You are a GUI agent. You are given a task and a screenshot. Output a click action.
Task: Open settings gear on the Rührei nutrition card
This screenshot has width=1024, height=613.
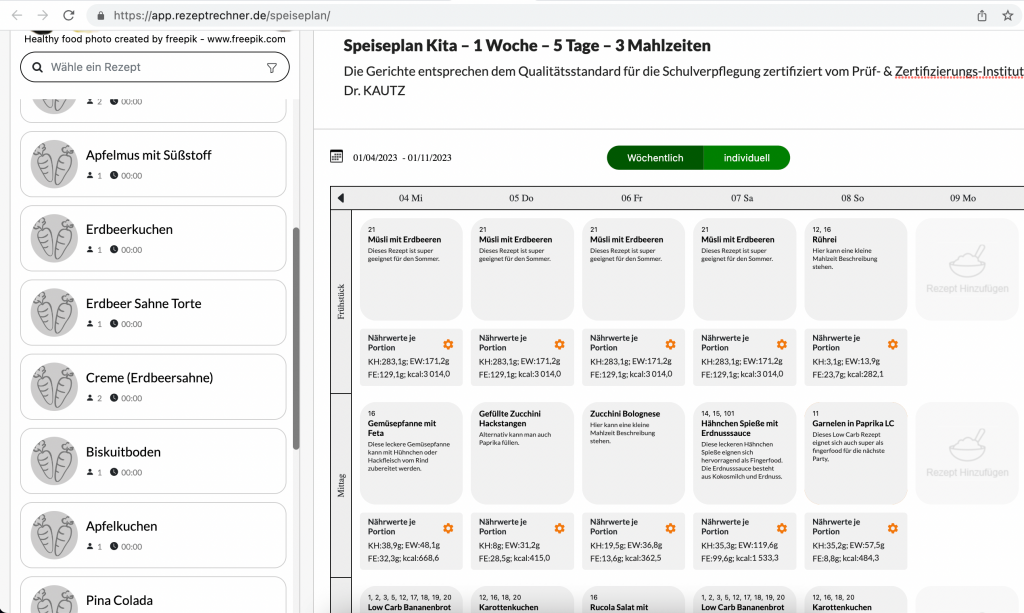[893, 343]
